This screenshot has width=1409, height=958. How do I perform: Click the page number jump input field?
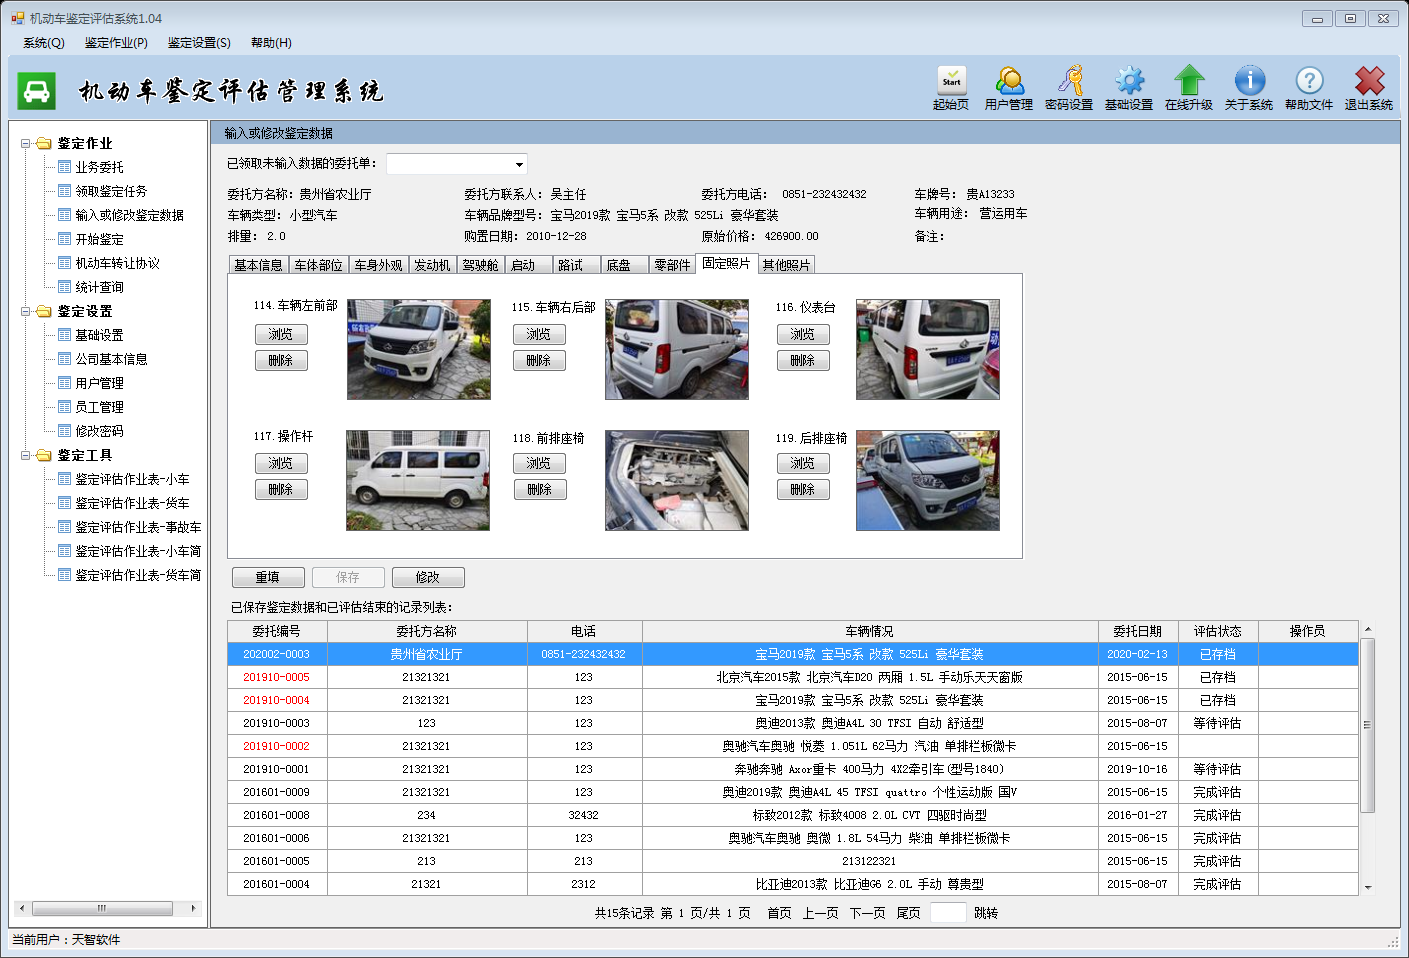click(x=948, y=912)
